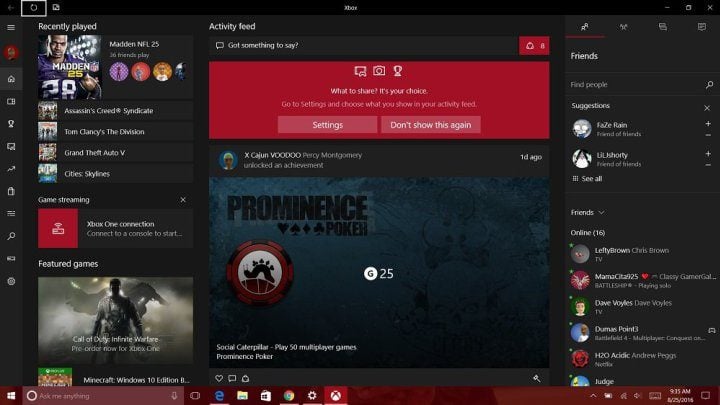Switch to the Messages tab

pyautogui.click(x=663, y=27)
